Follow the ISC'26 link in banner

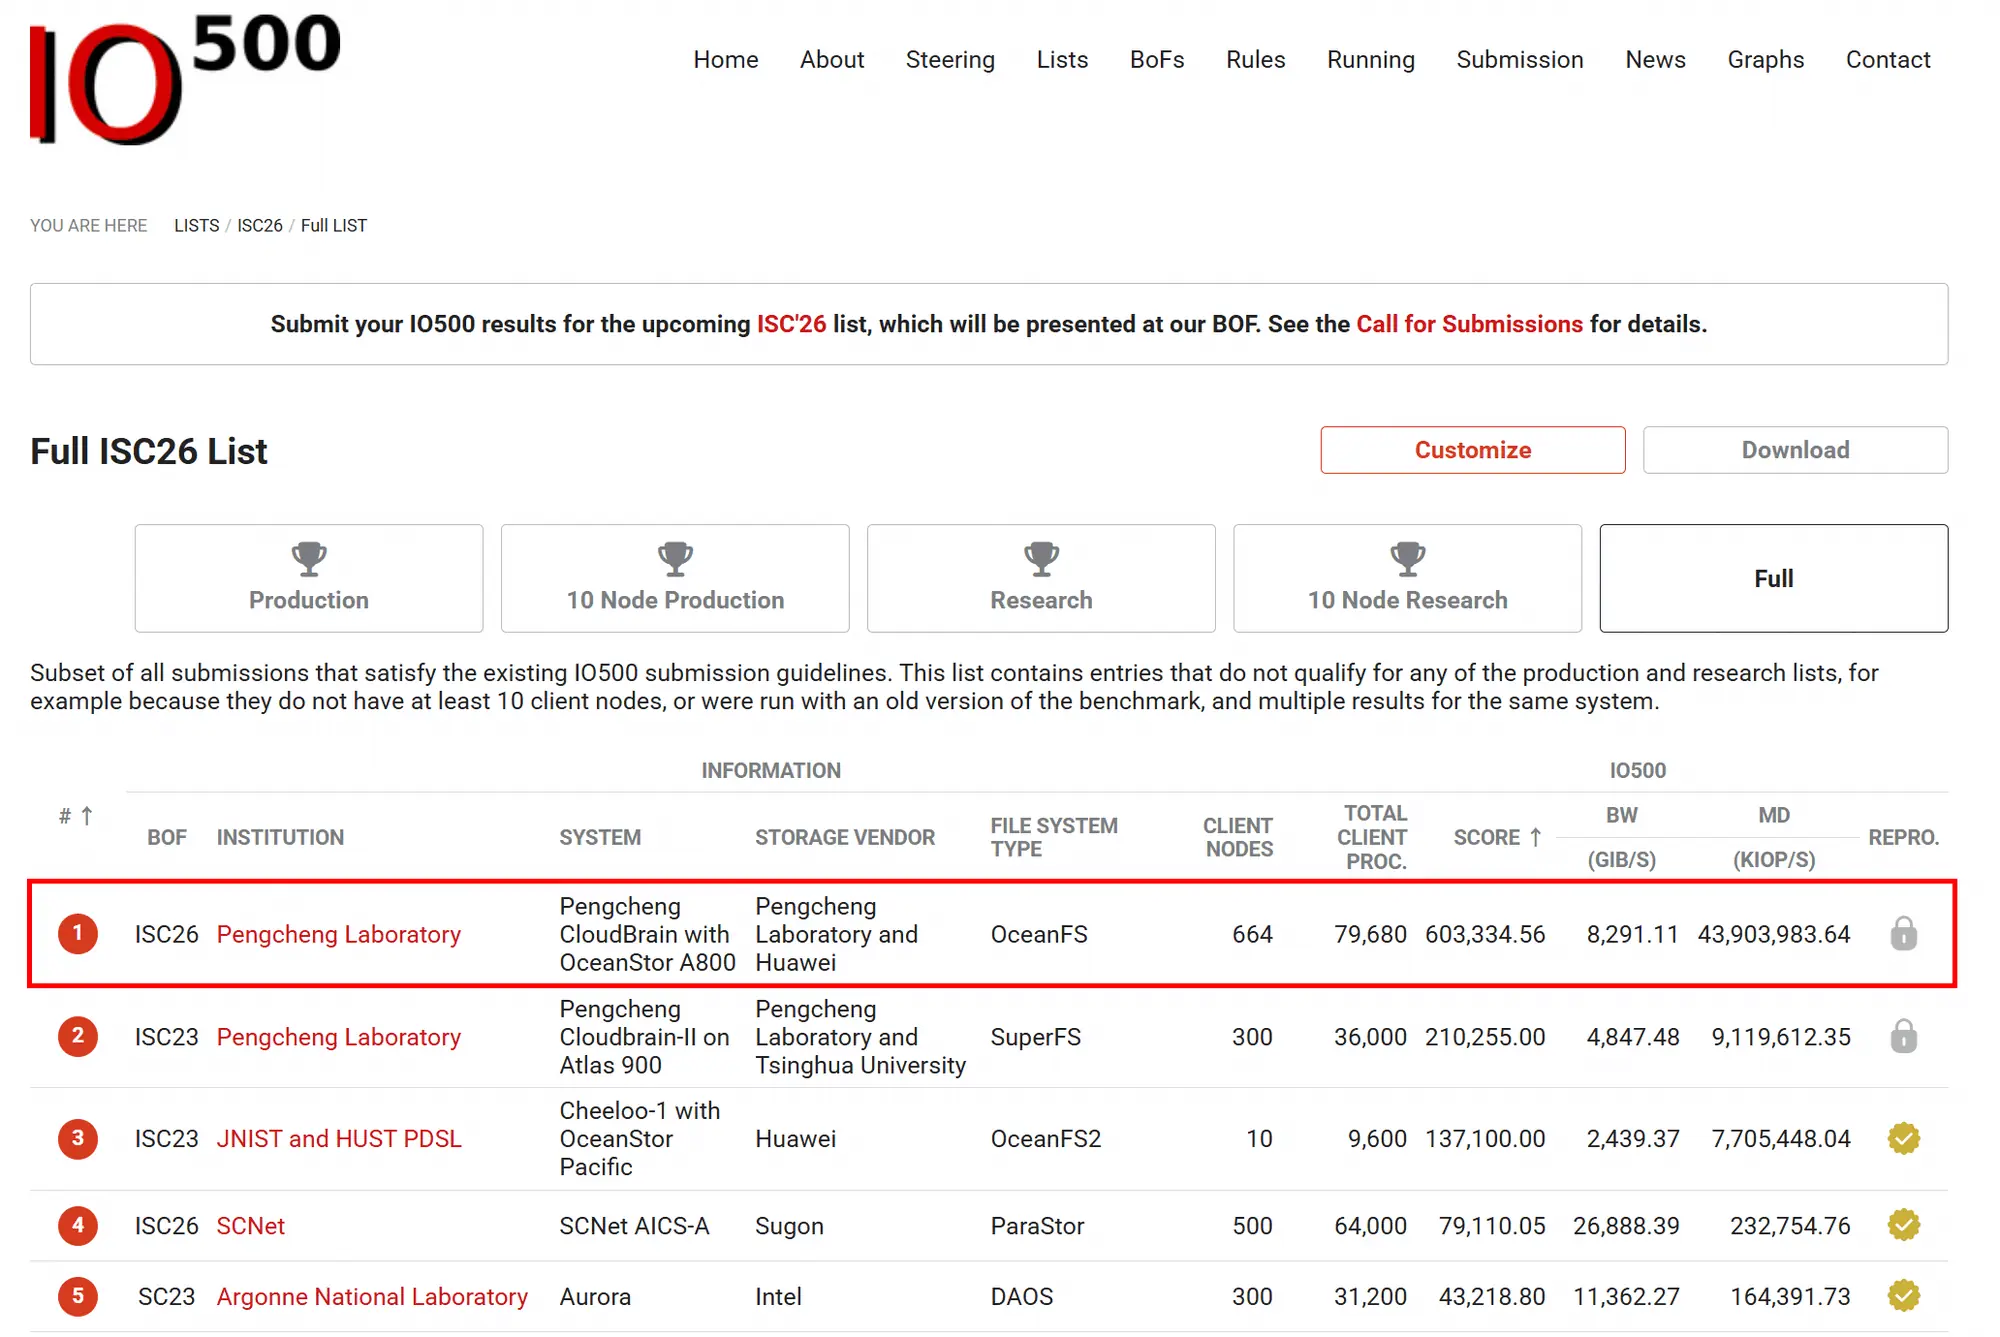tap(791, 324)
